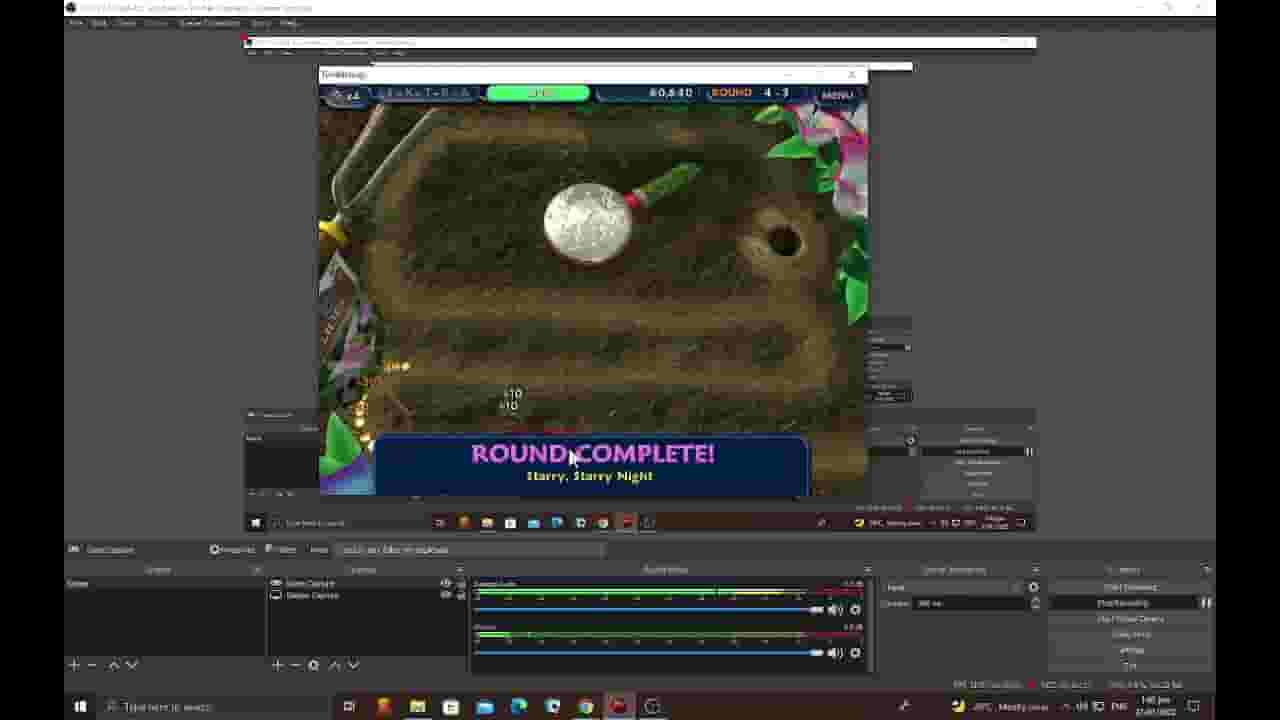Adjust Mic/Aux volume slider

click(x=648, y=653)
